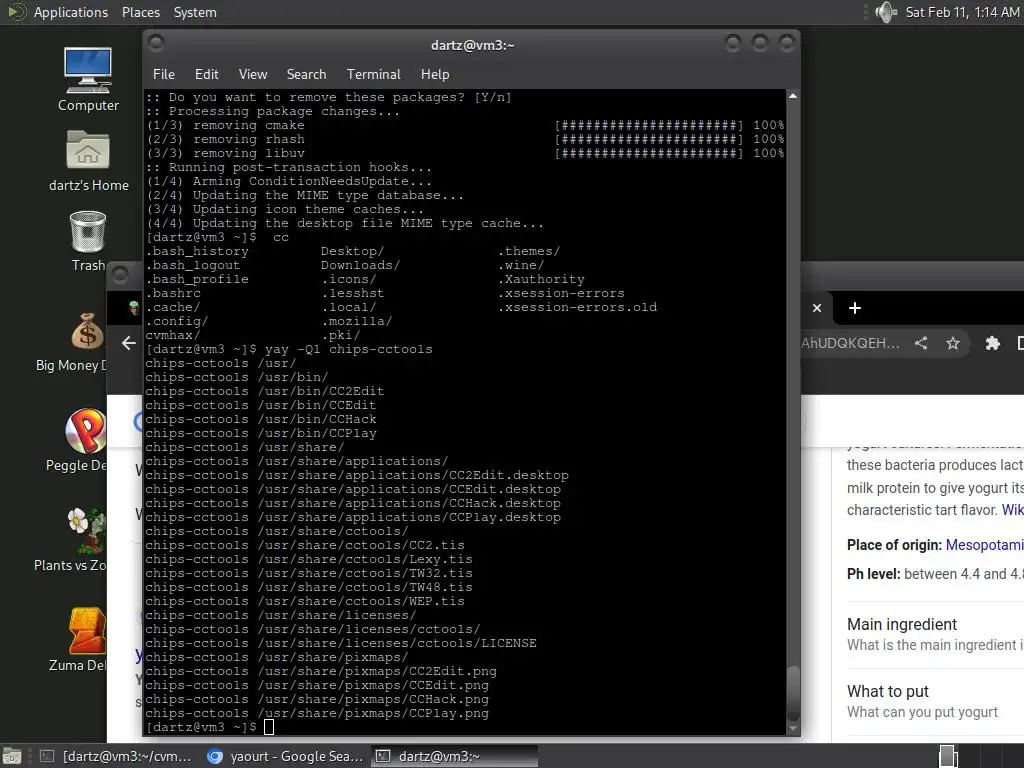This screenshot has width=1024, height=768.
Task: Click the volume speaker icon in panel
Action: click(885, 12)
